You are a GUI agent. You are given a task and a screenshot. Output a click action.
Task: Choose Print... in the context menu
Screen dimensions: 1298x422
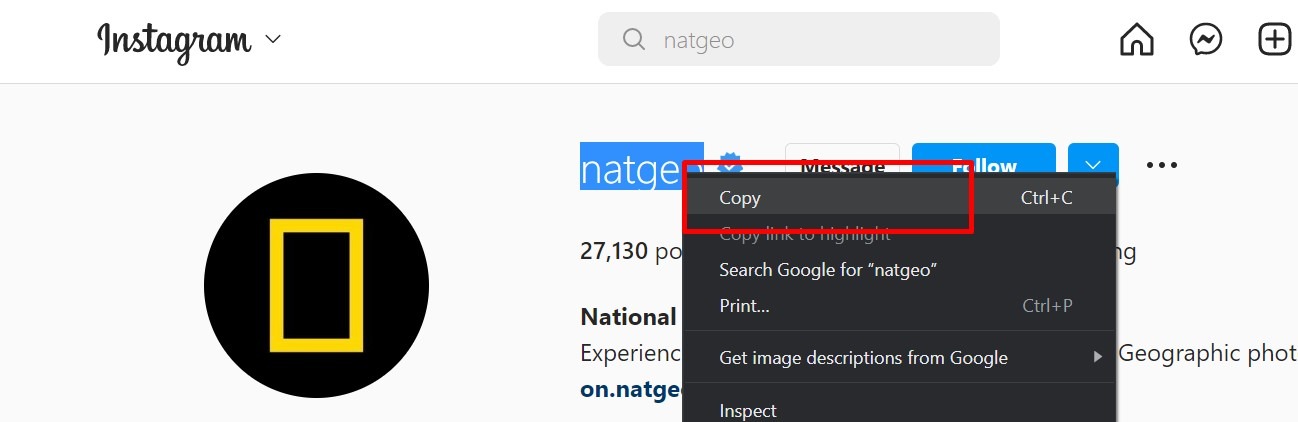pos(744,306)
